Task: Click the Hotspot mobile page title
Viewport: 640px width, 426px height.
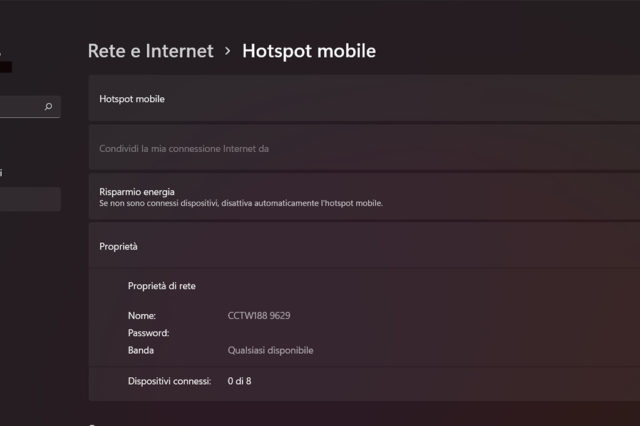Action: pos(309,50)
